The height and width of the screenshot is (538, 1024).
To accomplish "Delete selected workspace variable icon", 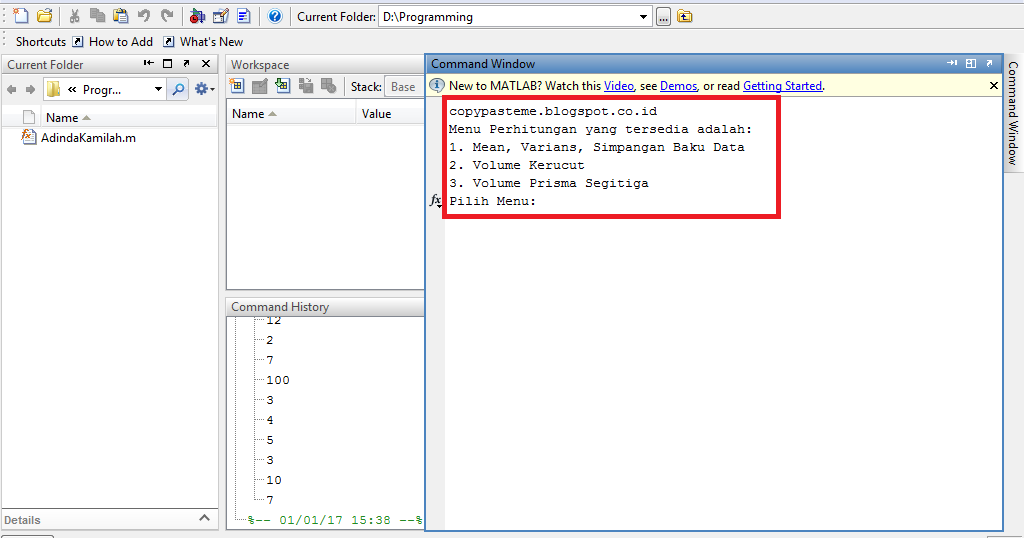I will pyautogui.click(x=328, y=86).
